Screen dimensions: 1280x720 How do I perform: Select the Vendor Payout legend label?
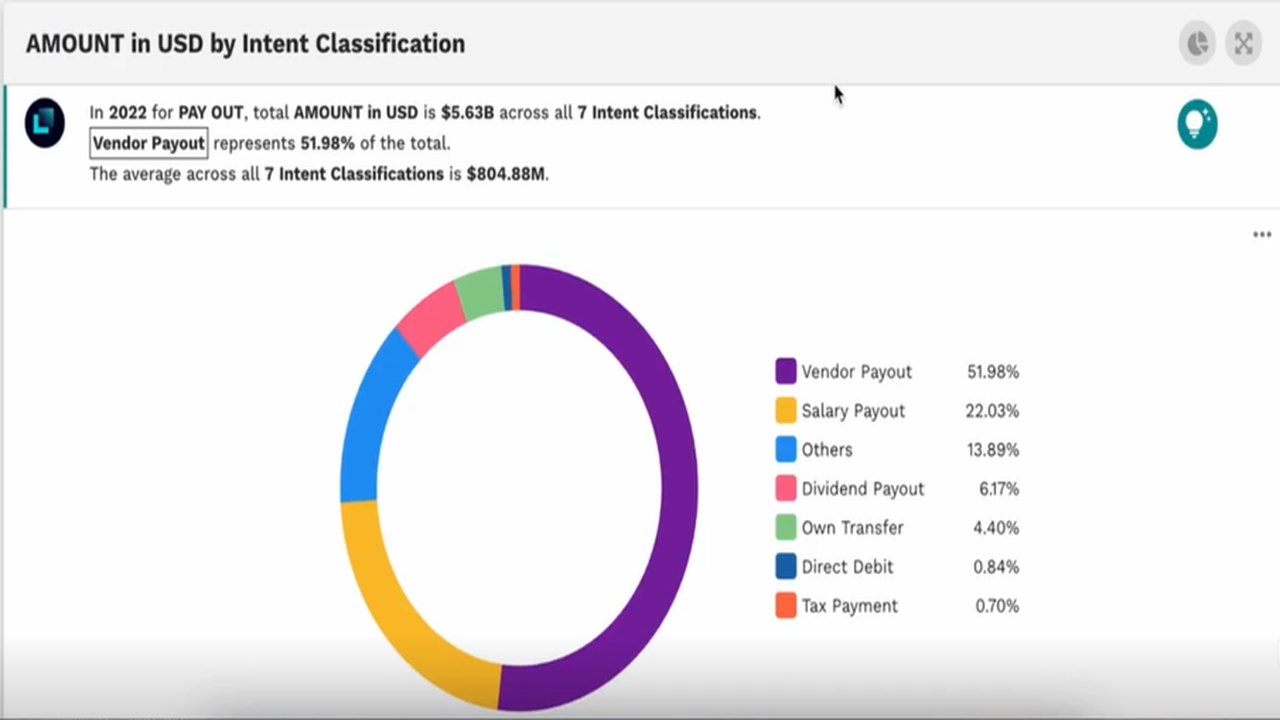point(857,372)
